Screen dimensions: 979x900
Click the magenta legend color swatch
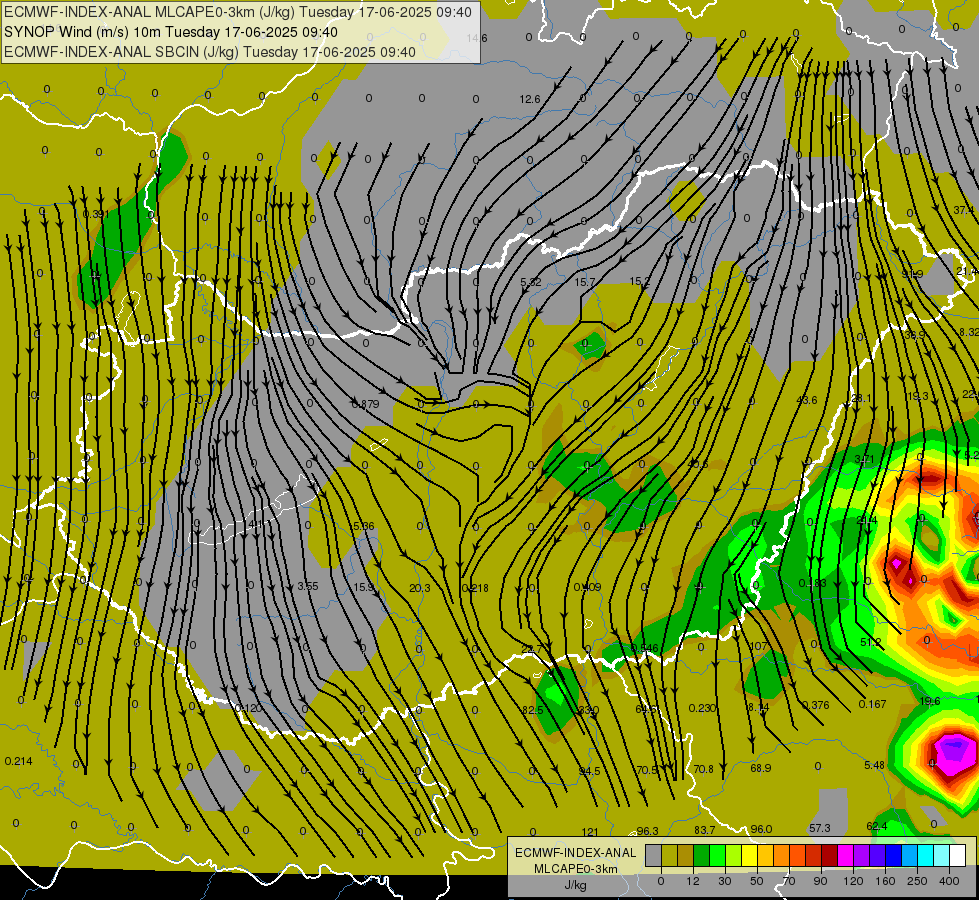tap(846, 855)
